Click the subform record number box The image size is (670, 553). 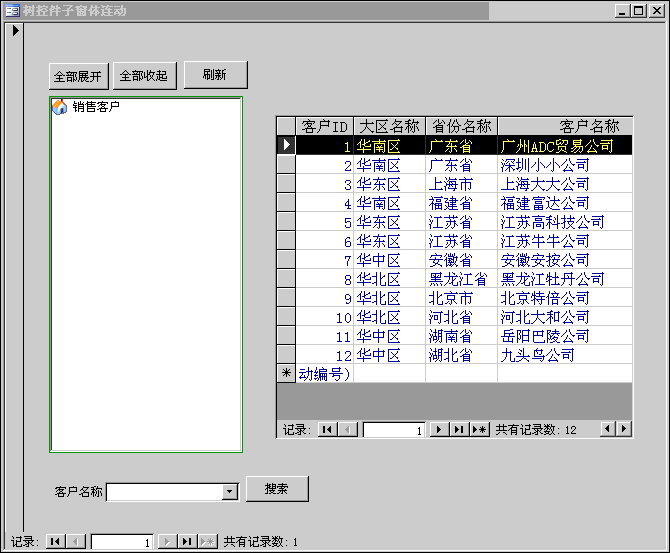tap(394, 430)
